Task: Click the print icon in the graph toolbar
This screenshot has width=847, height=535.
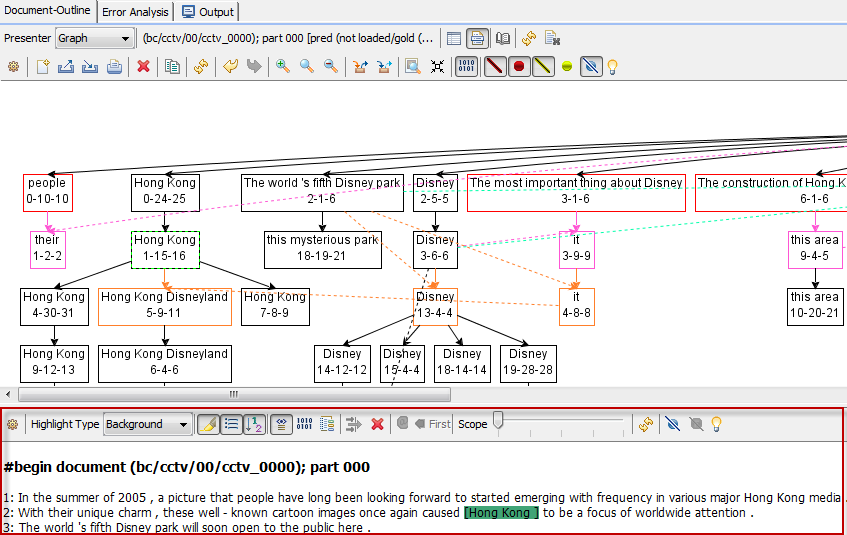Action: (x=114, y=66)
